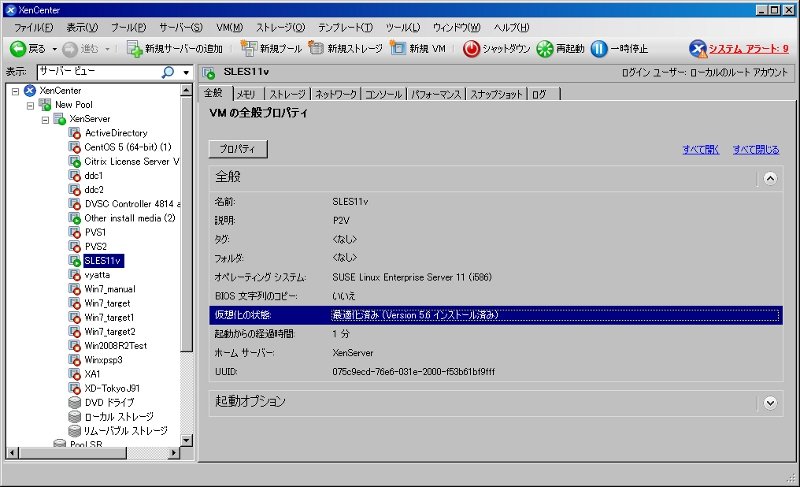
Task: Click the blue Suspend pause icon
Action: [x=599, y=49]
